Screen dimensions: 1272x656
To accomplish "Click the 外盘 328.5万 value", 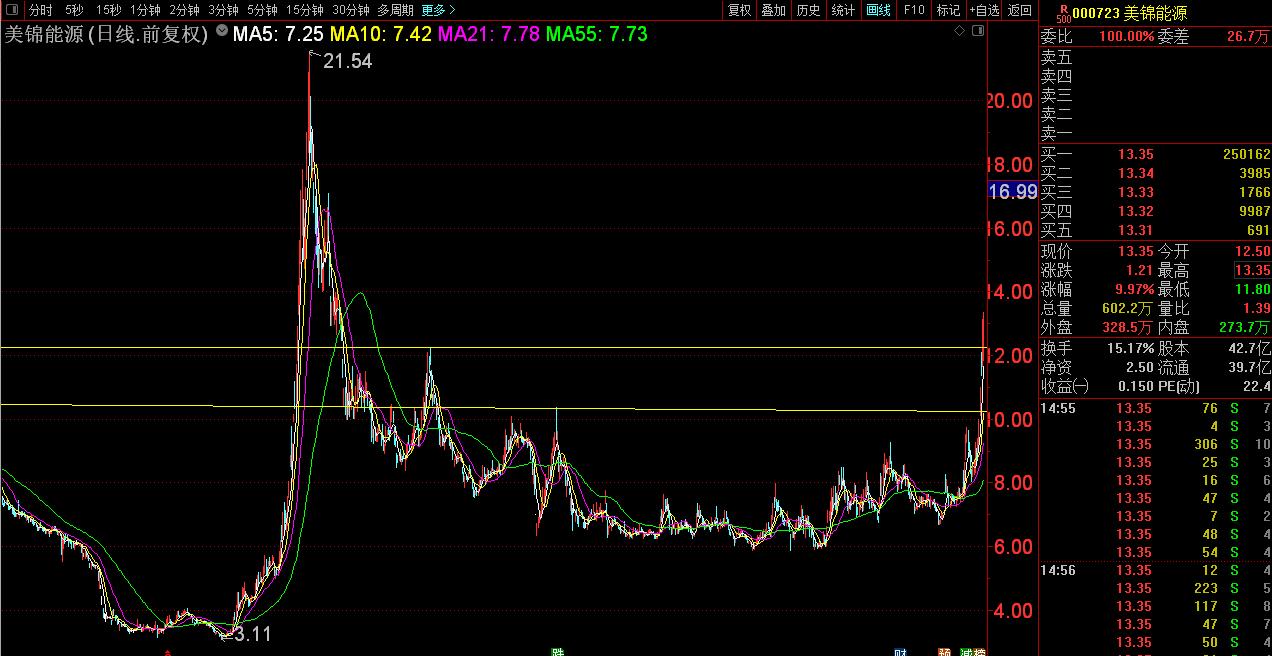I will pyautogui.click(x=1126, y=328).
